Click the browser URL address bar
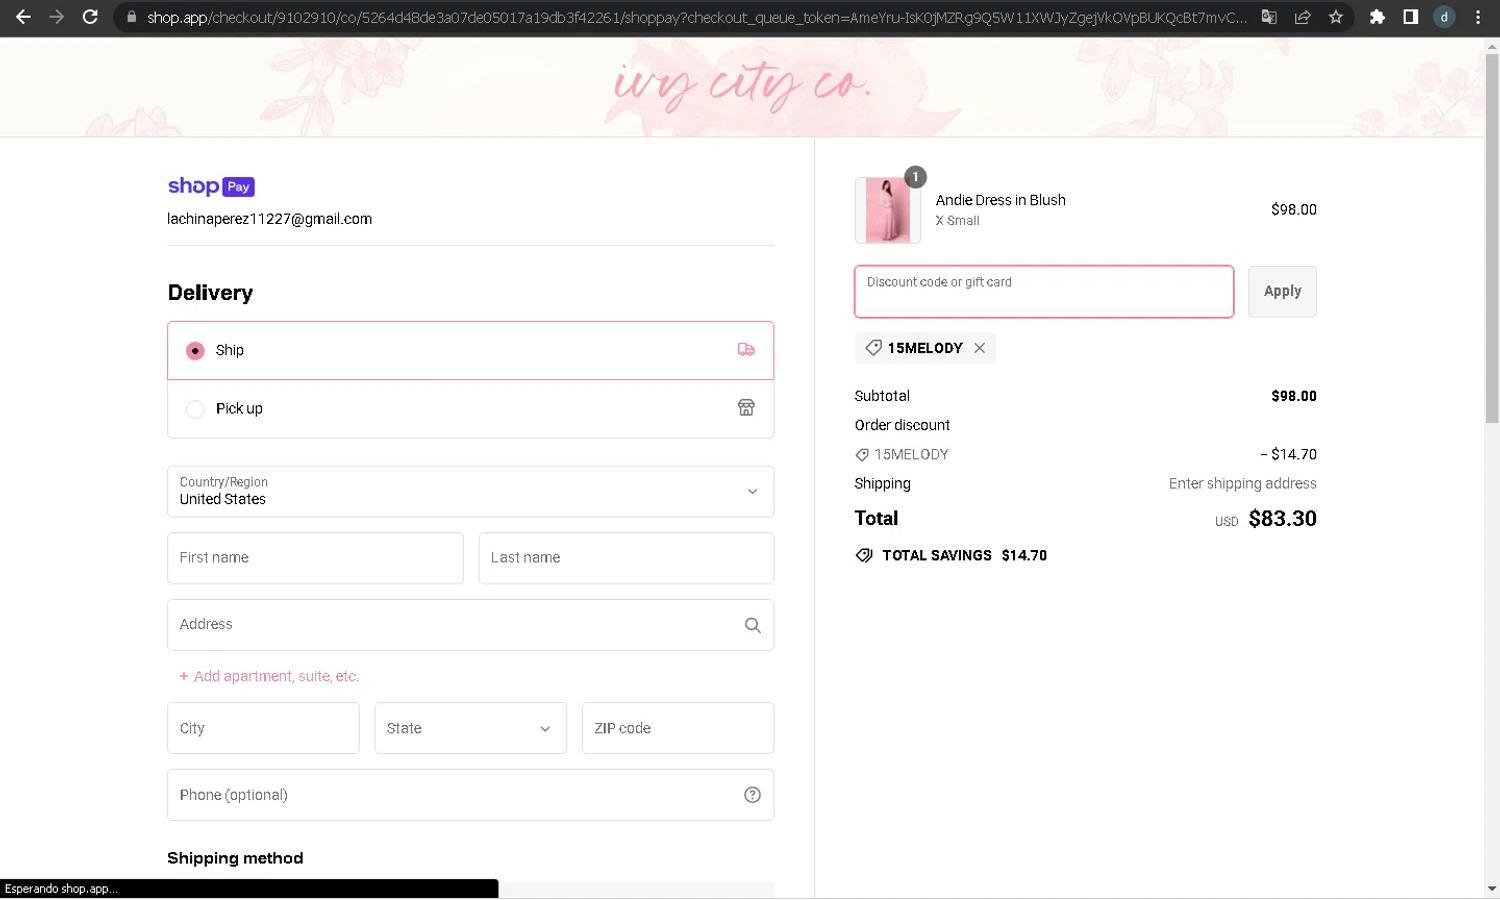Viewport: 1500px width, 900px height. click(x=697, y=17)
